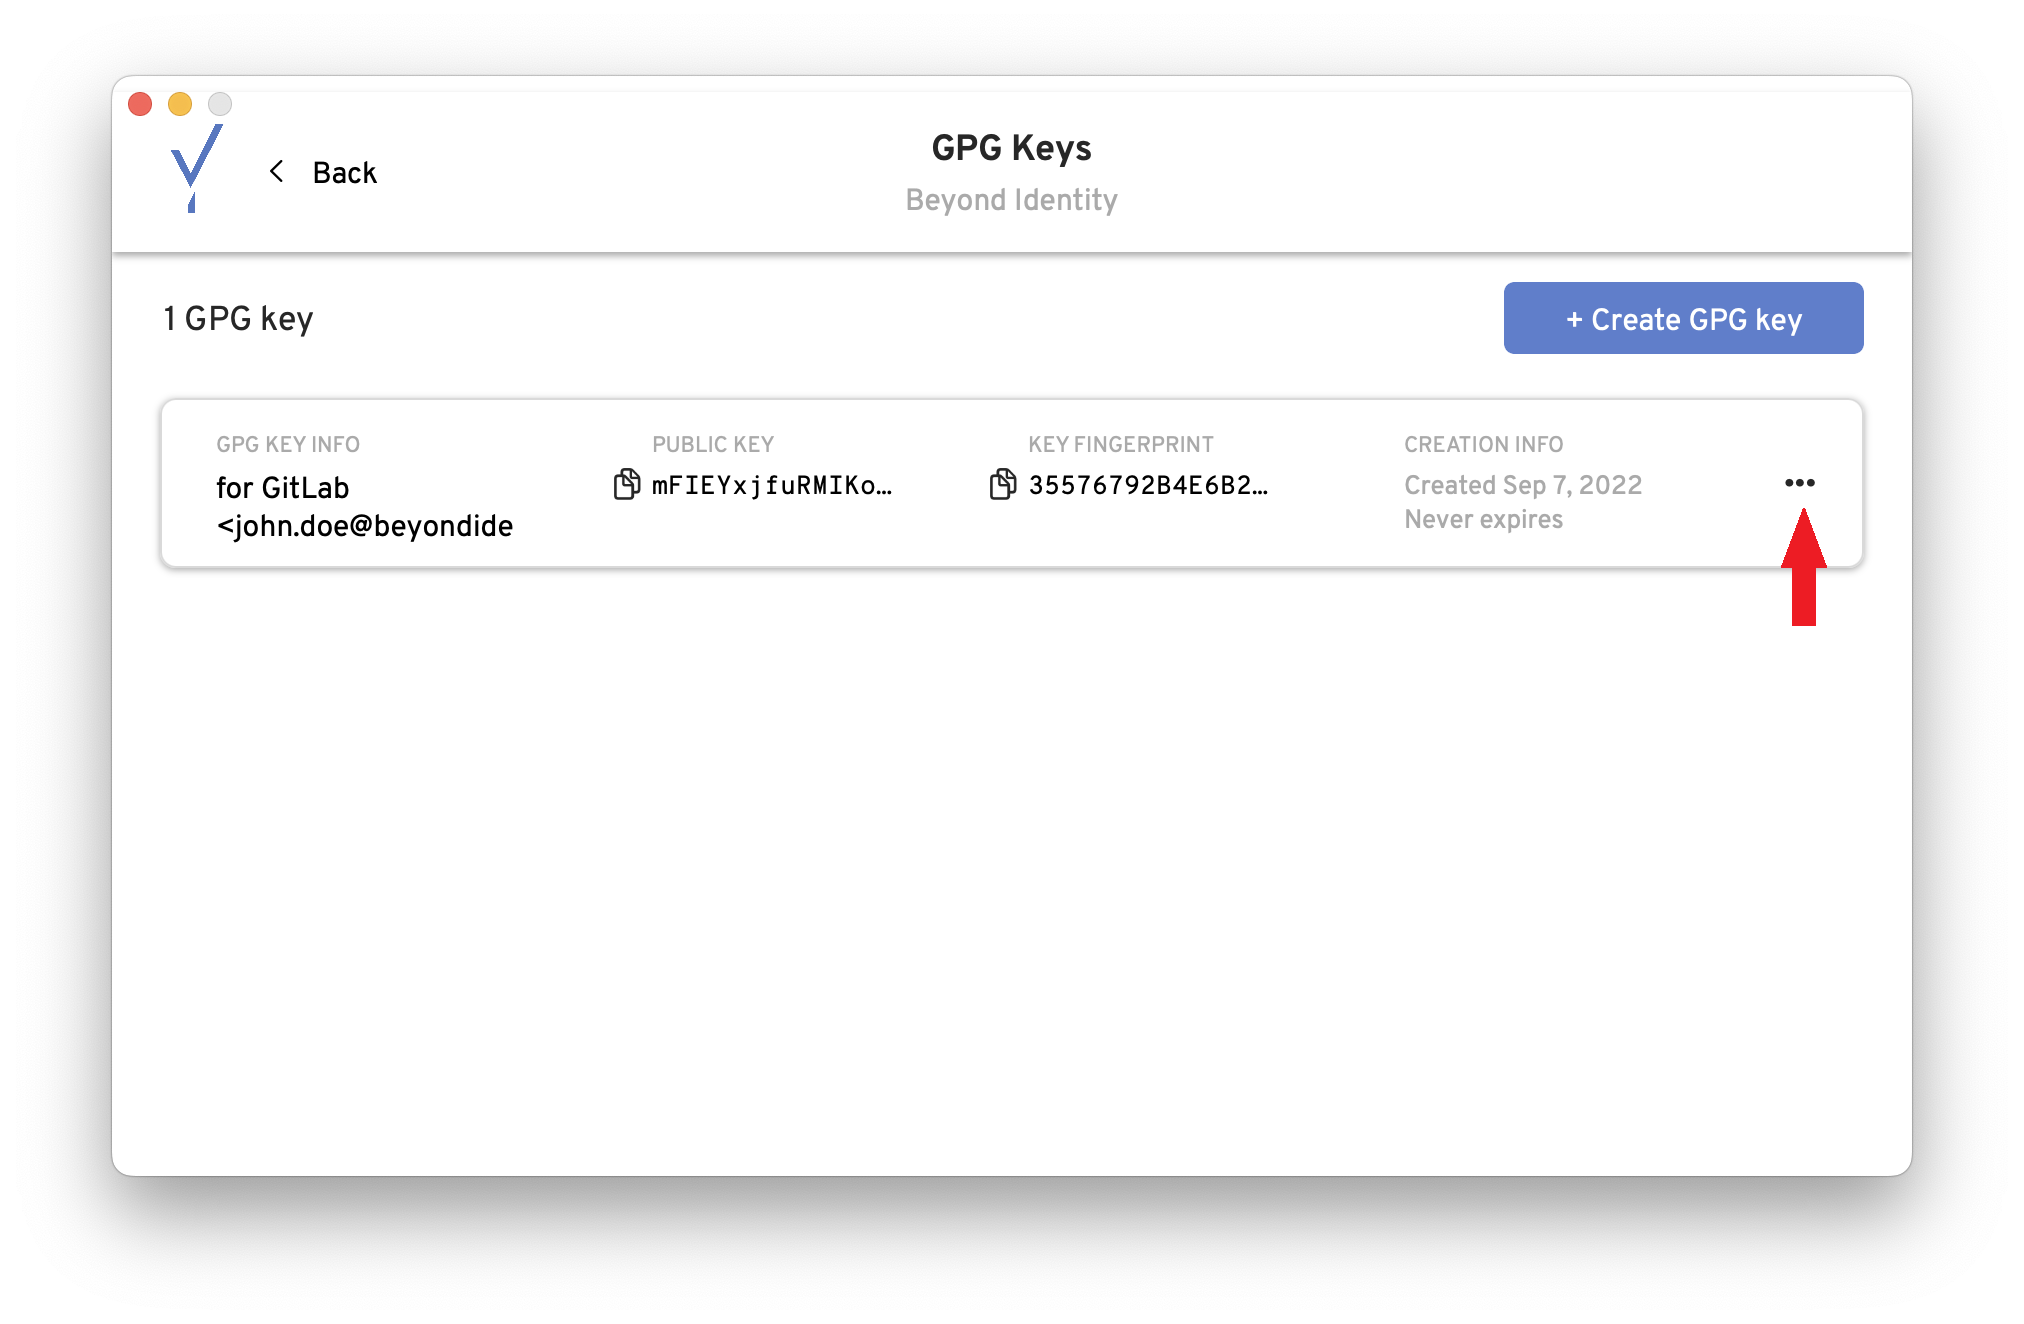Select the GPG Keys page header
Image resolution: width=2024 pixels, height=1324 pixels.
[x=1011, y=147]
